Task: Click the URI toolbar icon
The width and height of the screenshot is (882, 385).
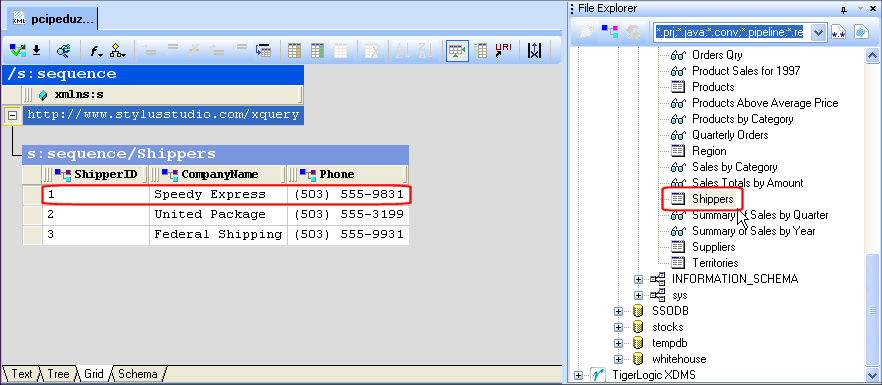Action: point(503,51)
